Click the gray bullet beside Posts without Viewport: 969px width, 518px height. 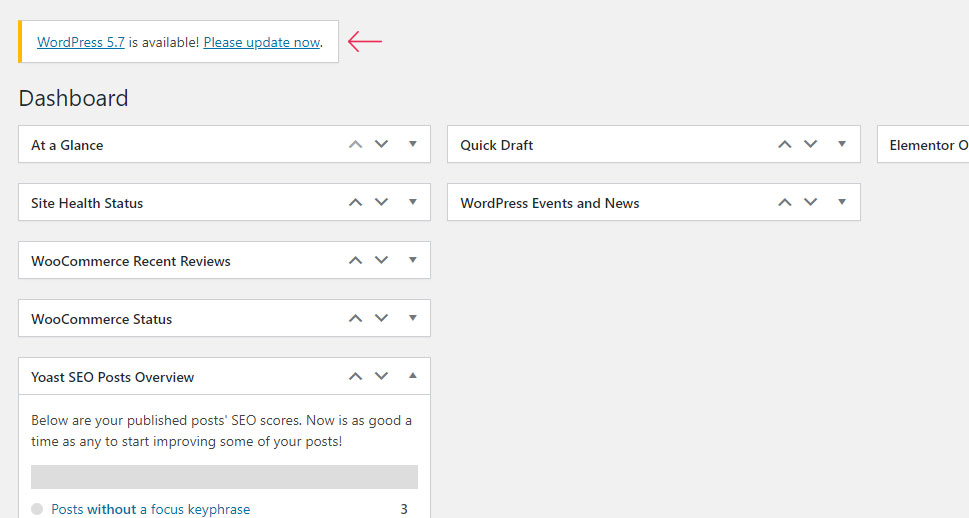(x=37, y=509)
